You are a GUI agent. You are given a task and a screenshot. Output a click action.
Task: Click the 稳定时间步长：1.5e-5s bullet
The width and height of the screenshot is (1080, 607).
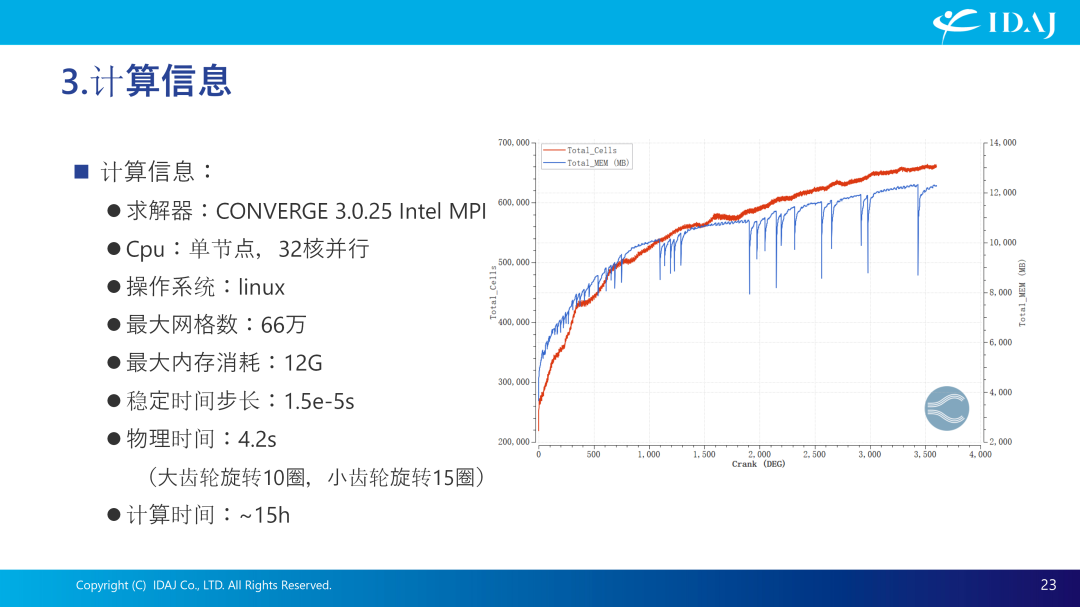(240, 401)
